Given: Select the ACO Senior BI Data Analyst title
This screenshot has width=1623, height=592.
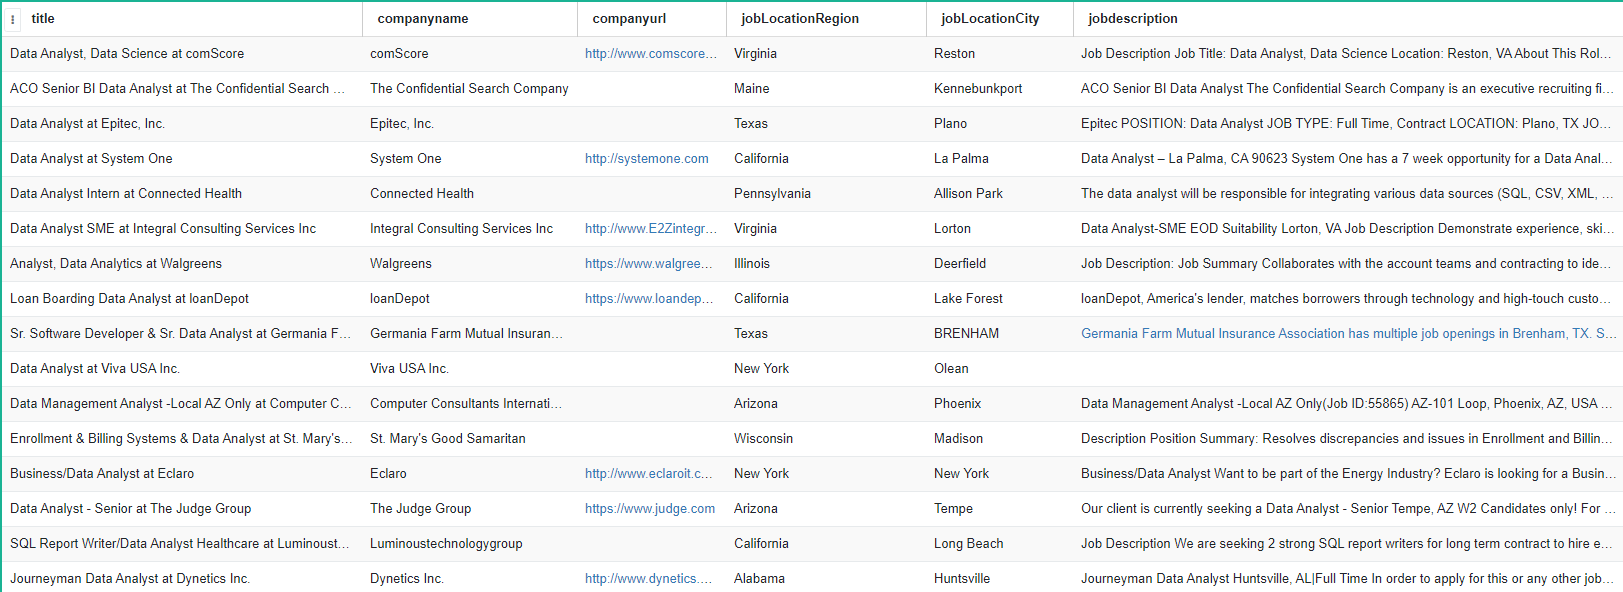Looking at the screenshot, I should pos(178,89).
